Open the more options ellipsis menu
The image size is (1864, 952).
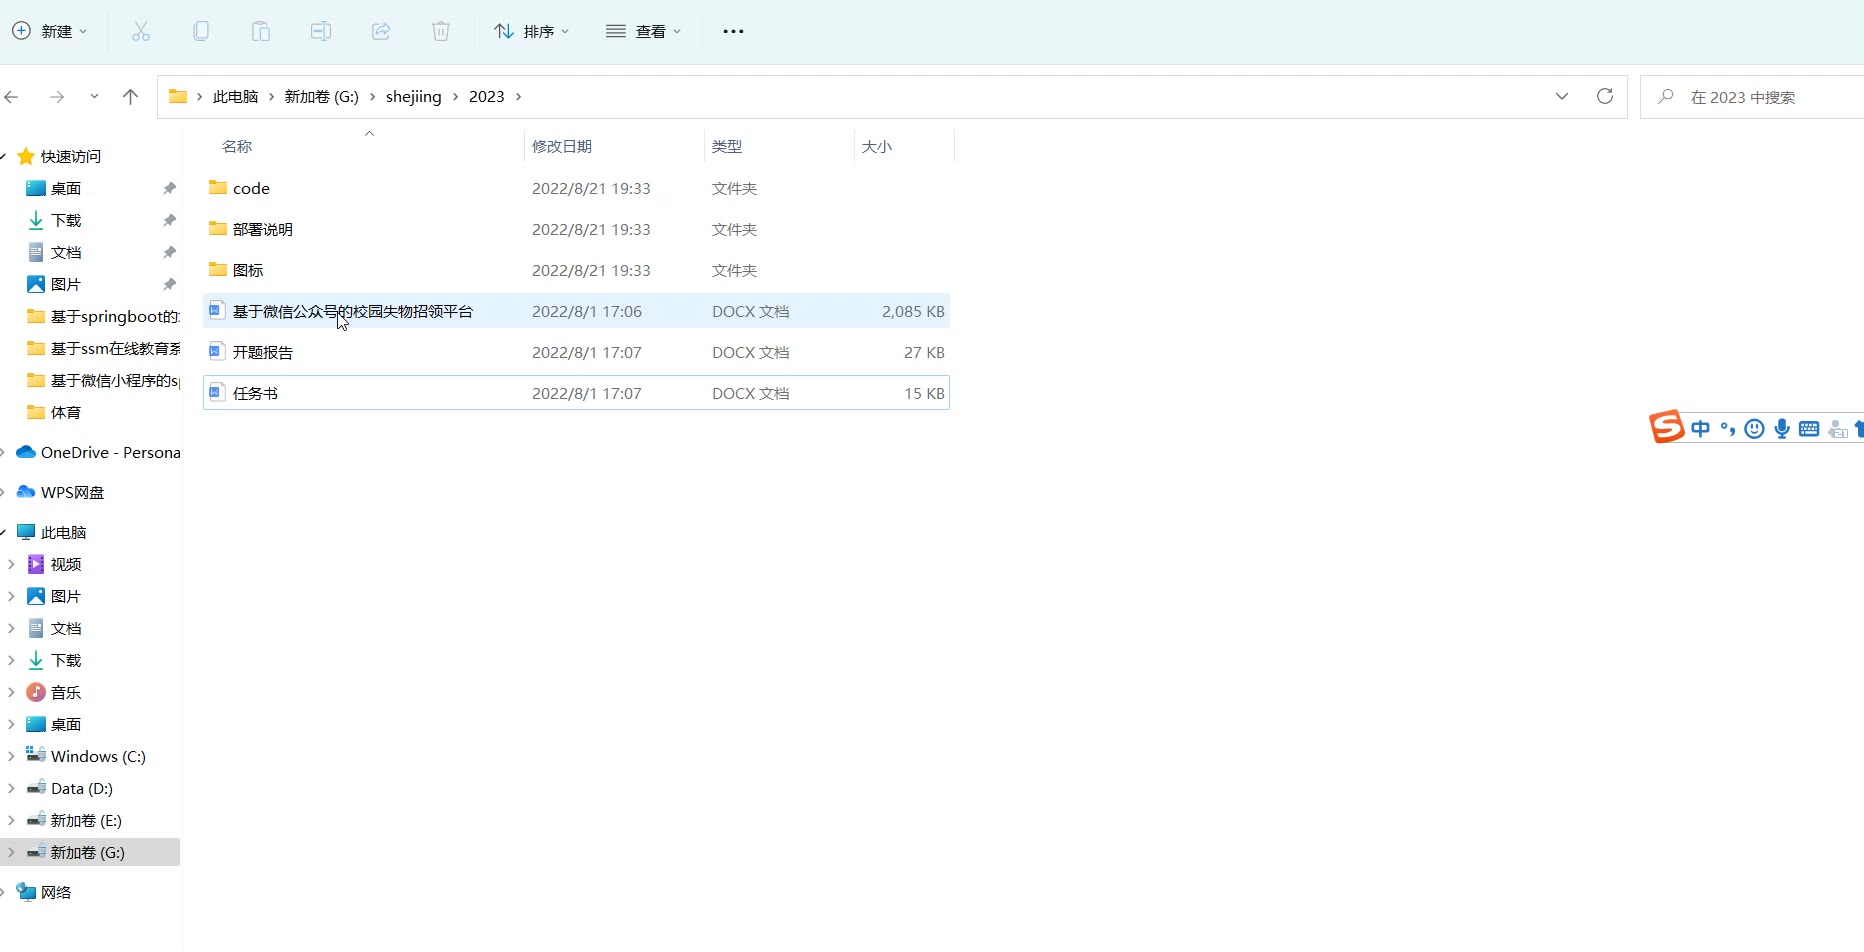733,32
